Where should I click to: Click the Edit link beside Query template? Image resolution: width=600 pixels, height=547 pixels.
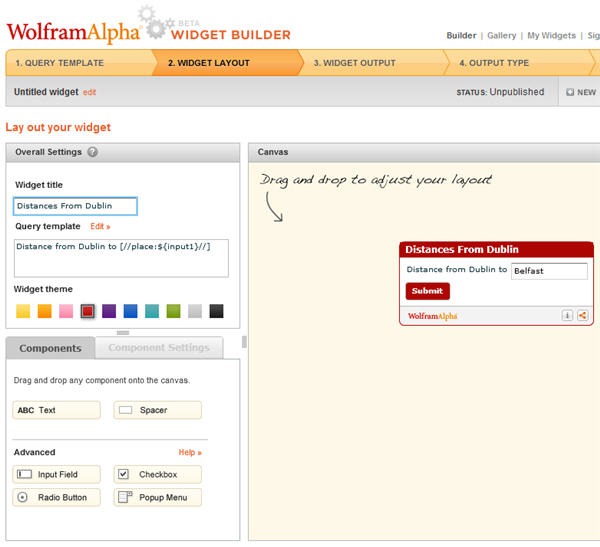coord(100,227)
